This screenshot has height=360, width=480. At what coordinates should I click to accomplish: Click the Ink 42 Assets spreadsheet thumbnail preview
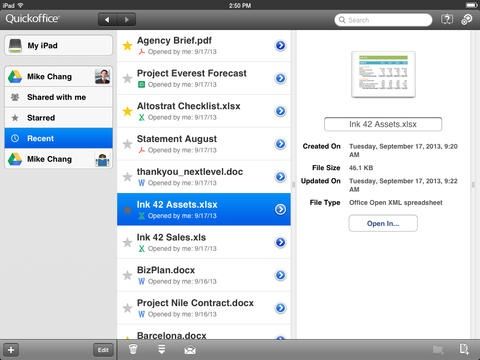[383, 75]
